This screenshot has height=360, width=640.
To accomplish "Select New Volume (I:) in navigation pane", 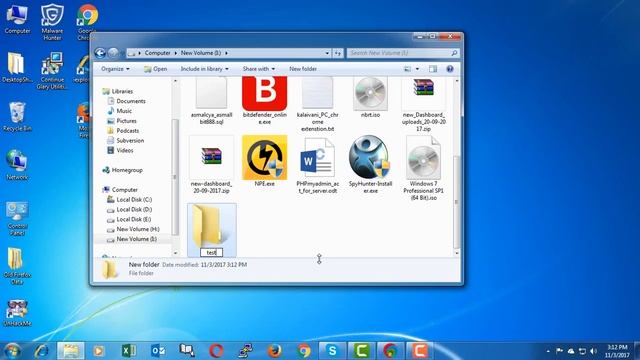I will point(136,239).
